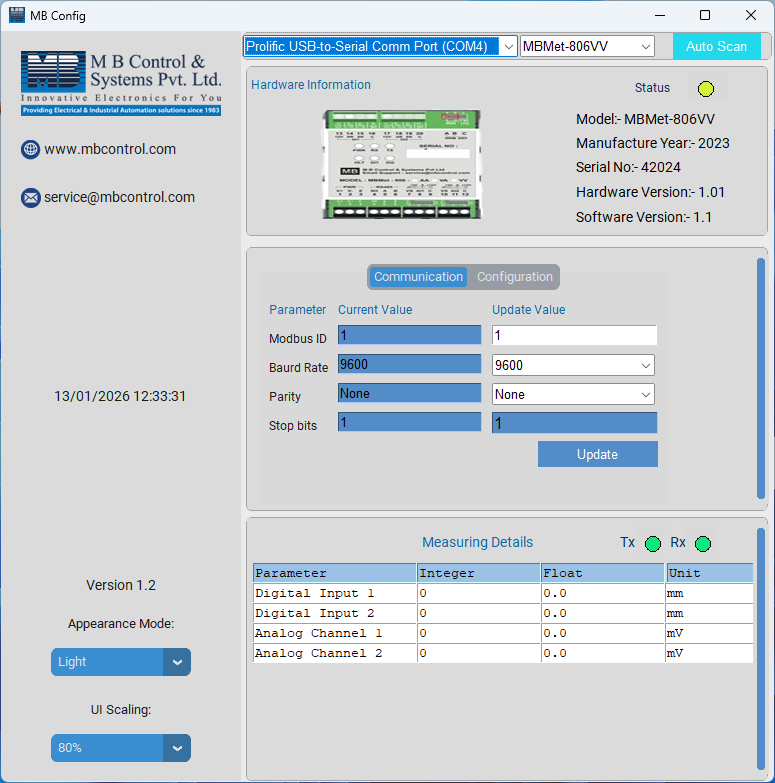The image size is (775, 783).
Task: Open the COM port selection dropdown
Action: click(380, 46)
